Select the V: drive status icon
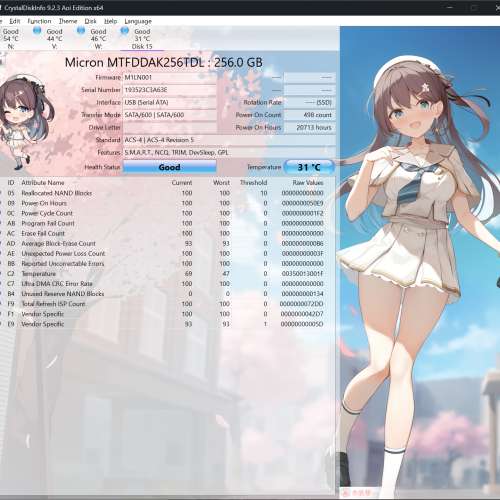Screen dimensions: 500x500 [x=37, y=31]
